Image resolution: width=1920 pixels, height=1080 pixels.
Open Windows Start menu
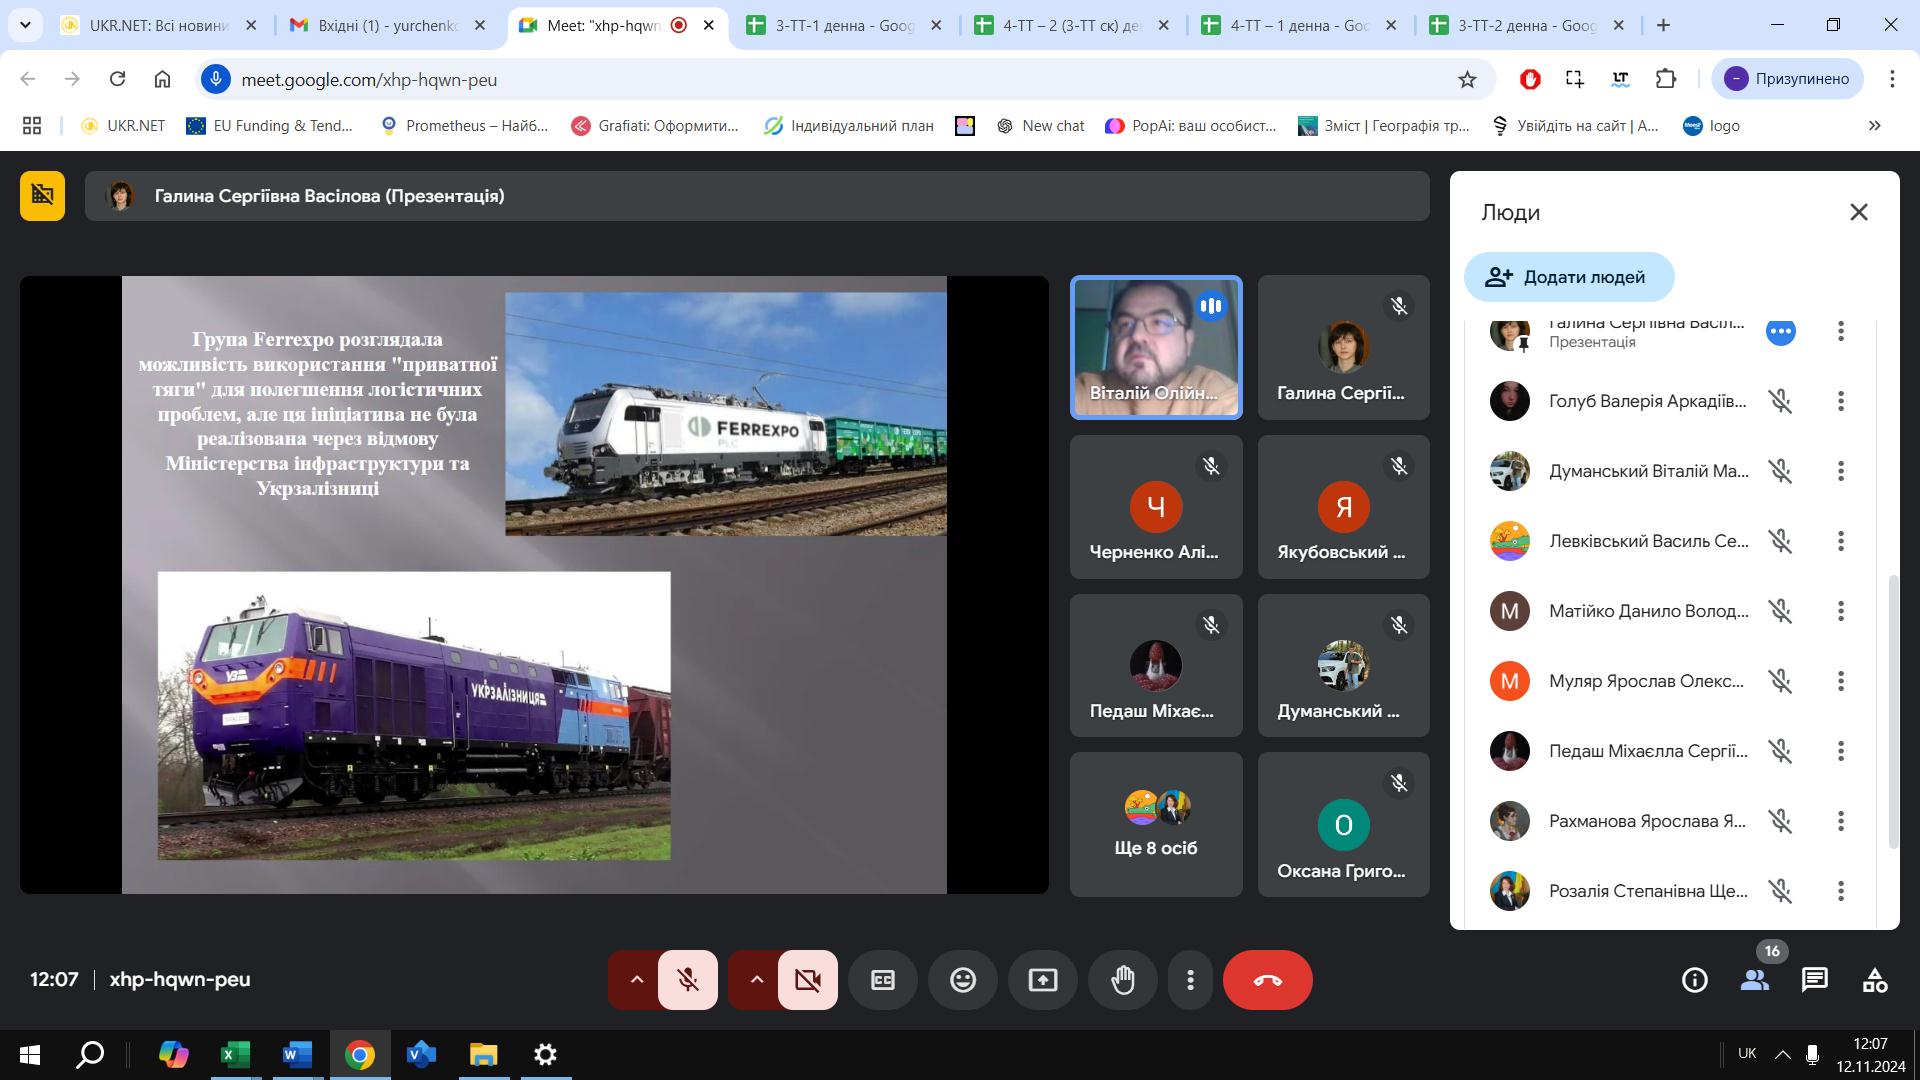[x=29, y=1054]
